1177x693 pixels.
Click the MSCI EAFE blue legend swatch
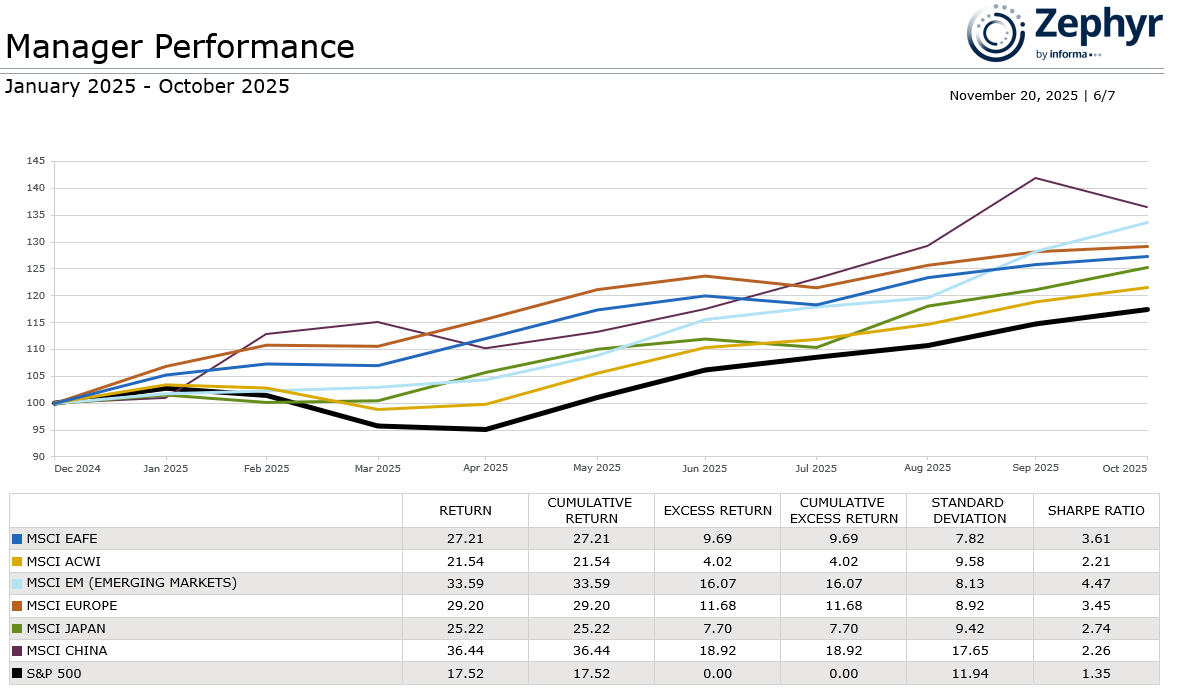pos(16,539)
